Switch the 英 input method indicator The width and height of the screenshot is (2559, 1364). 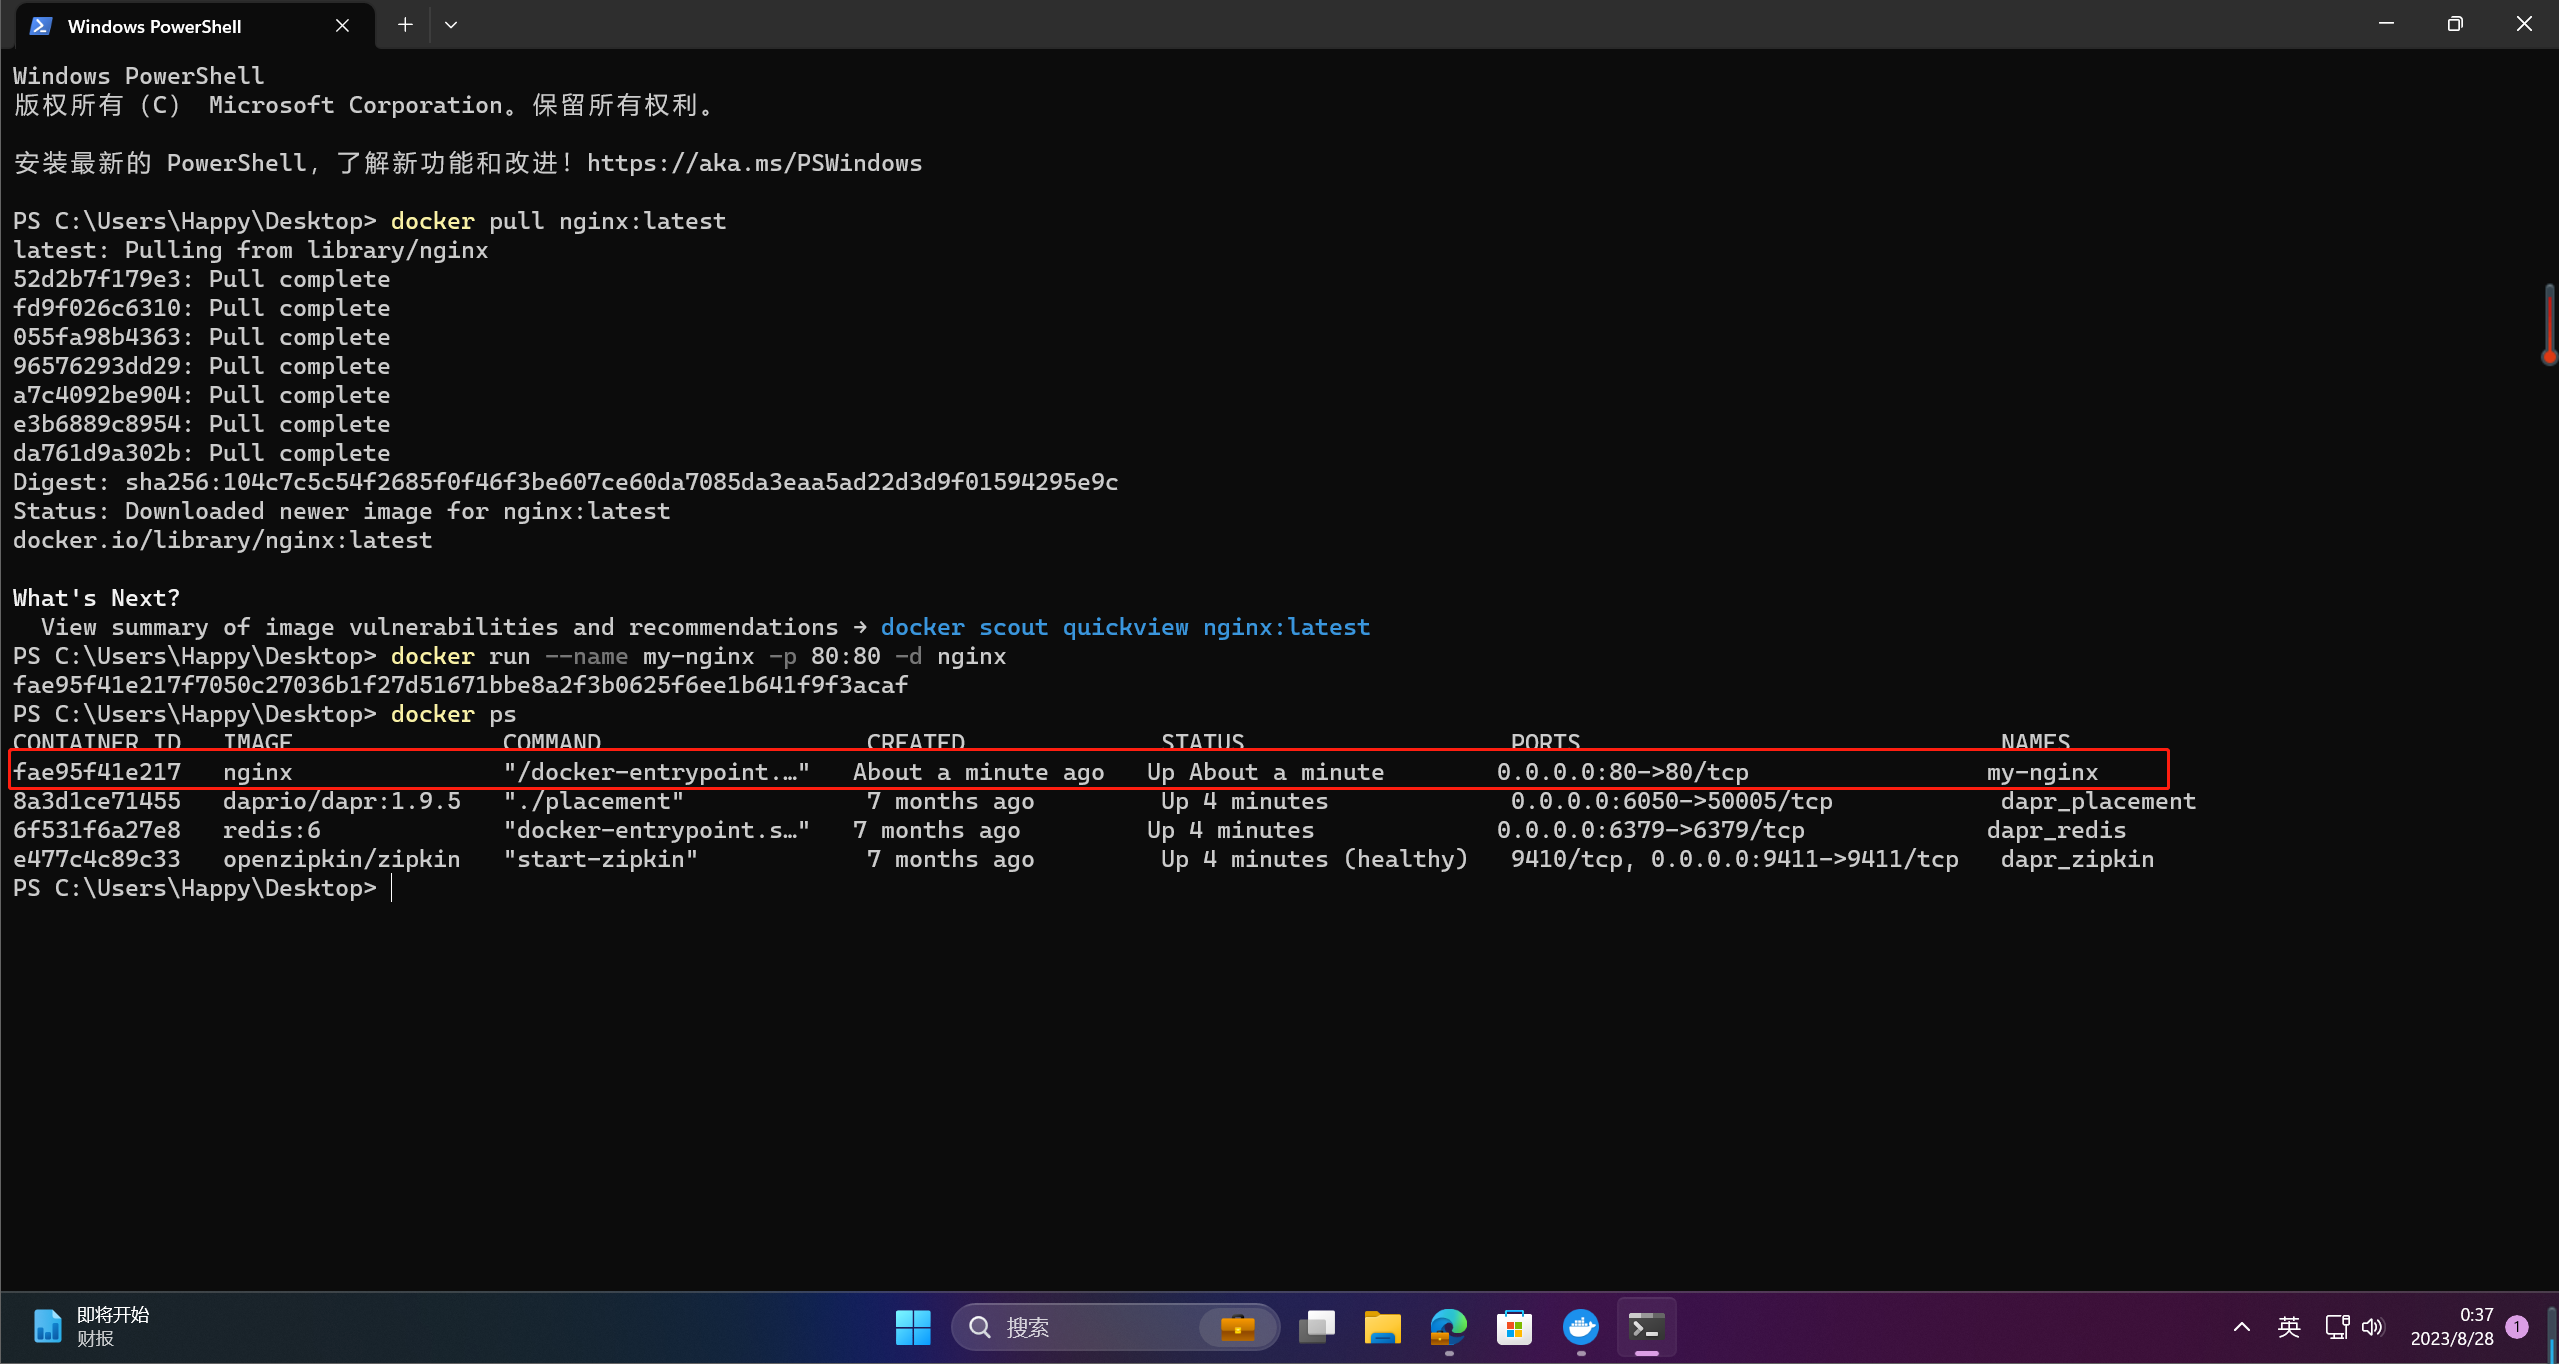2289,1327
